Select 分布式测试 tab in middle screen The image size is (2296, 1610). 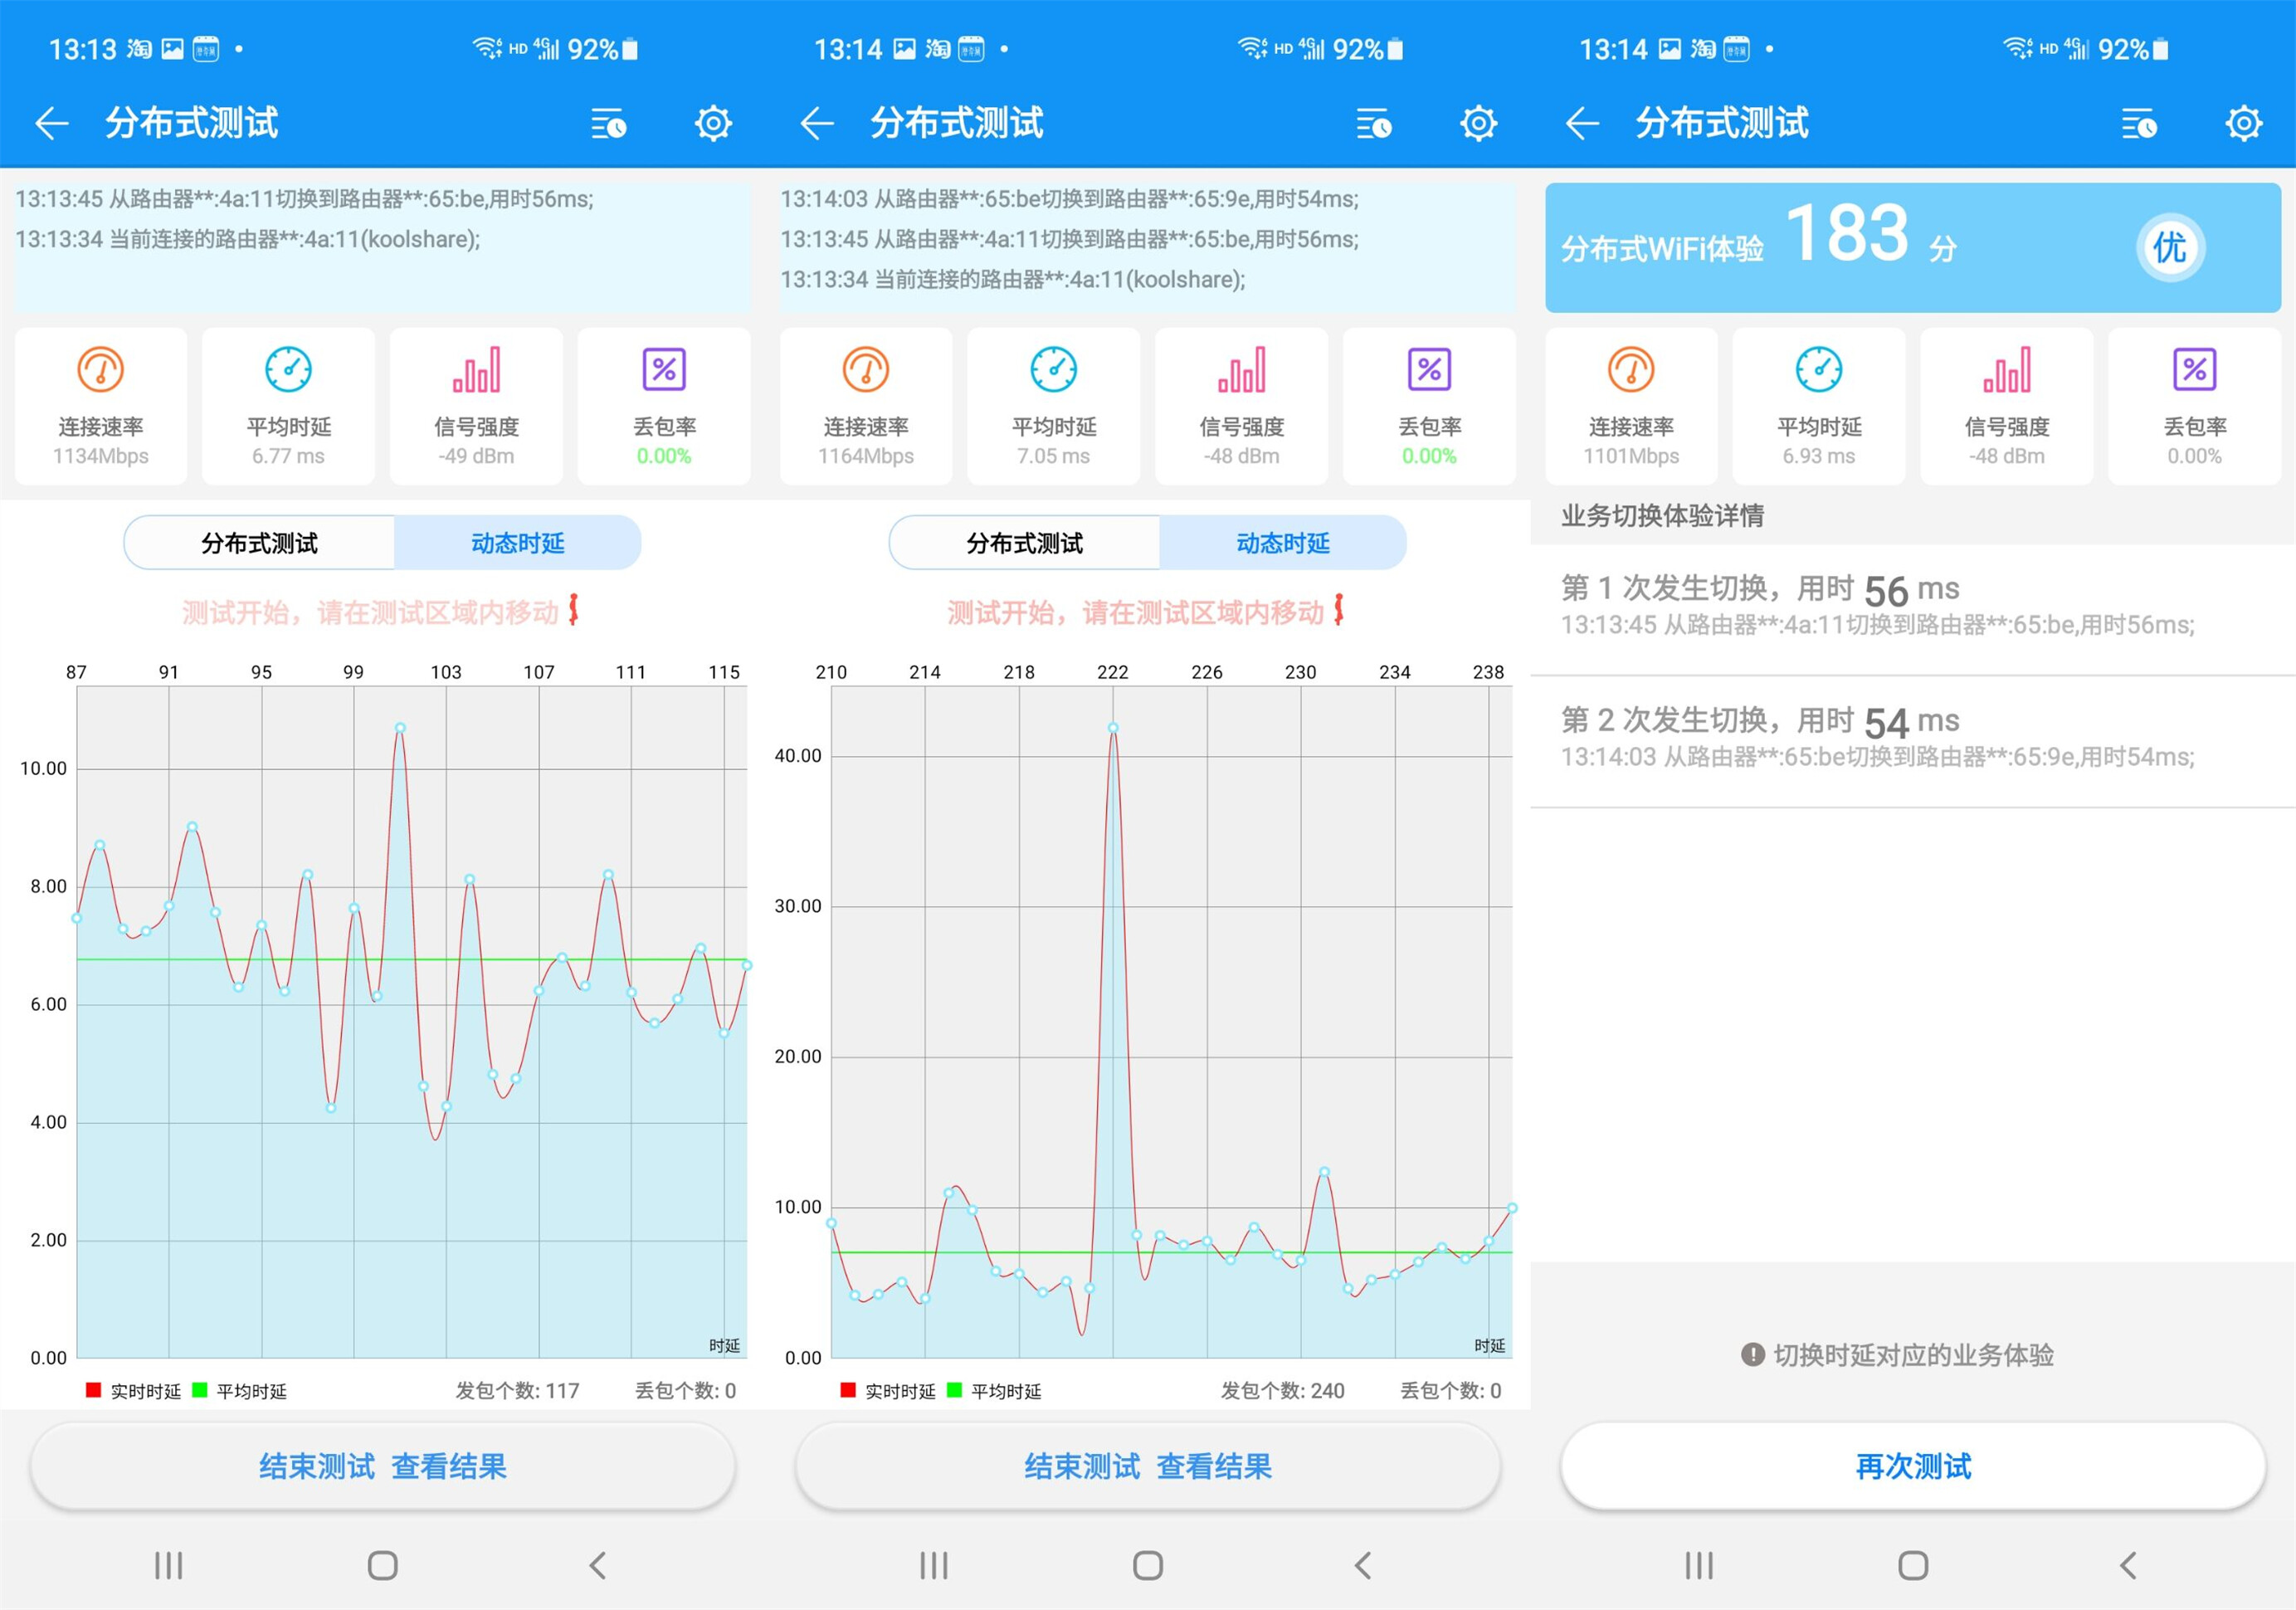tap(1024, 543)
